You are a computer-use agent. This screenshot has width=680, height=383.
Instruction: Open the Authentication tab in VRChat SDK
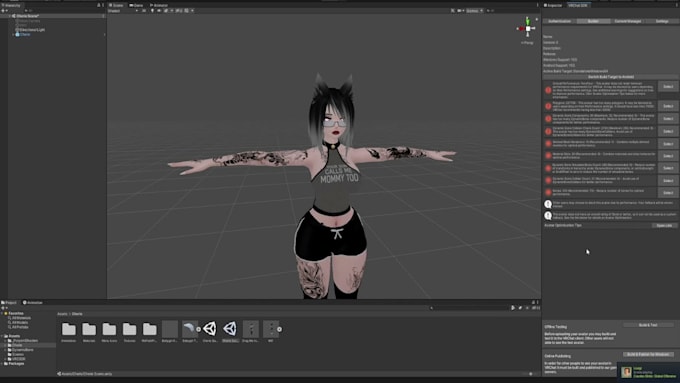pos(559,21)
